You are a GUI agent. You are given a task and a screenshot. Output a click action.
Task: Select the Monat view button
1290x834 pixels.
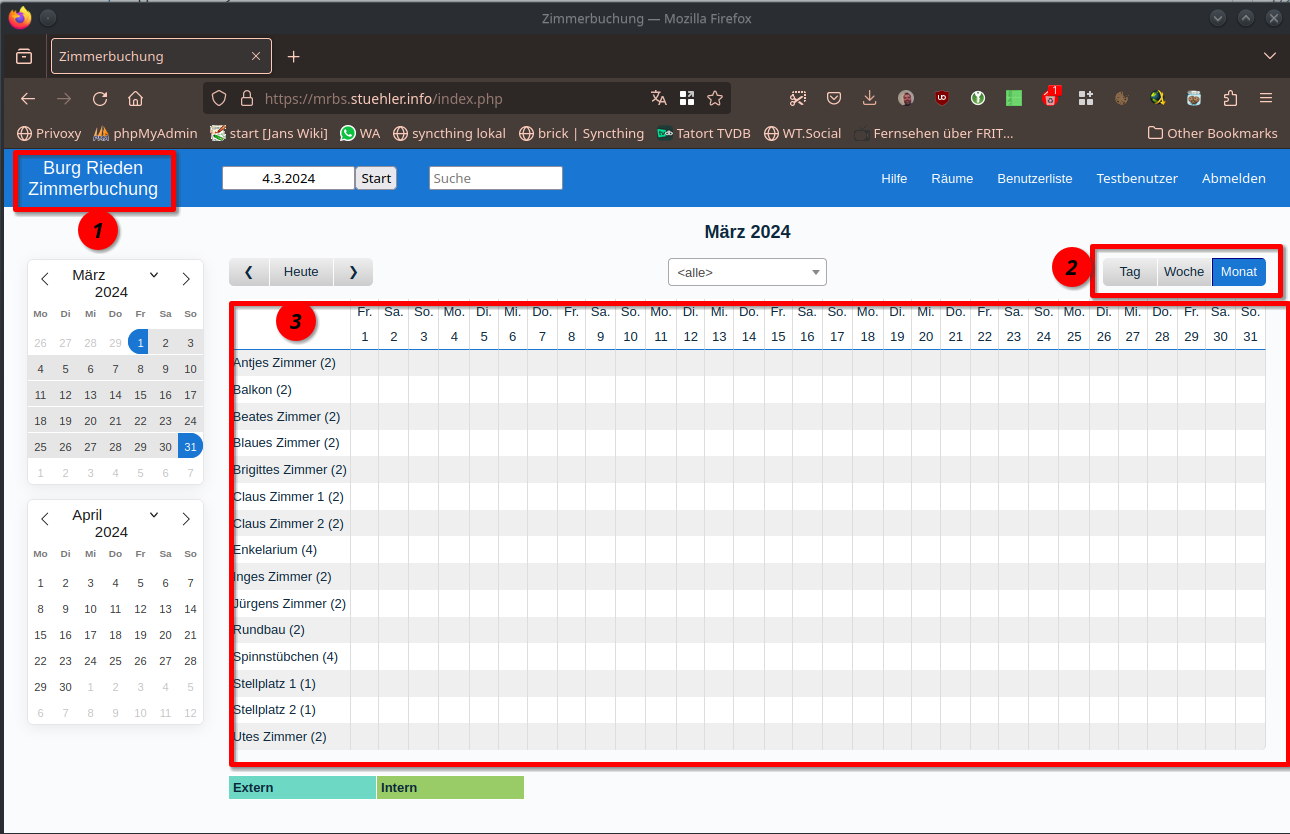point(1239,272)
